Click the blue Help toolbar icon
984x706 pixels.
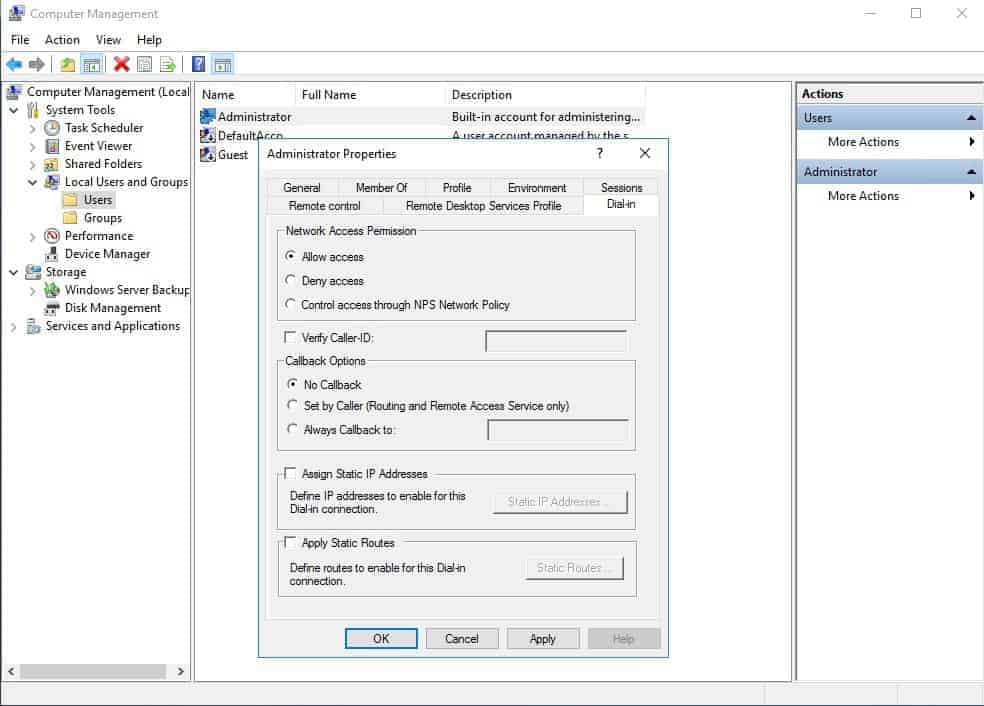point(198,64)
